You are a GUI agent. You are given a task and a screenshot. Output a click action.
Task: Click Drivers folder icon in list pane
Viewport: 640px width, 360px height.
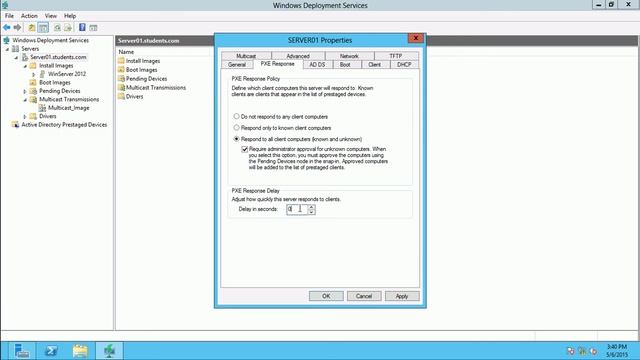(x=121, y=96)
